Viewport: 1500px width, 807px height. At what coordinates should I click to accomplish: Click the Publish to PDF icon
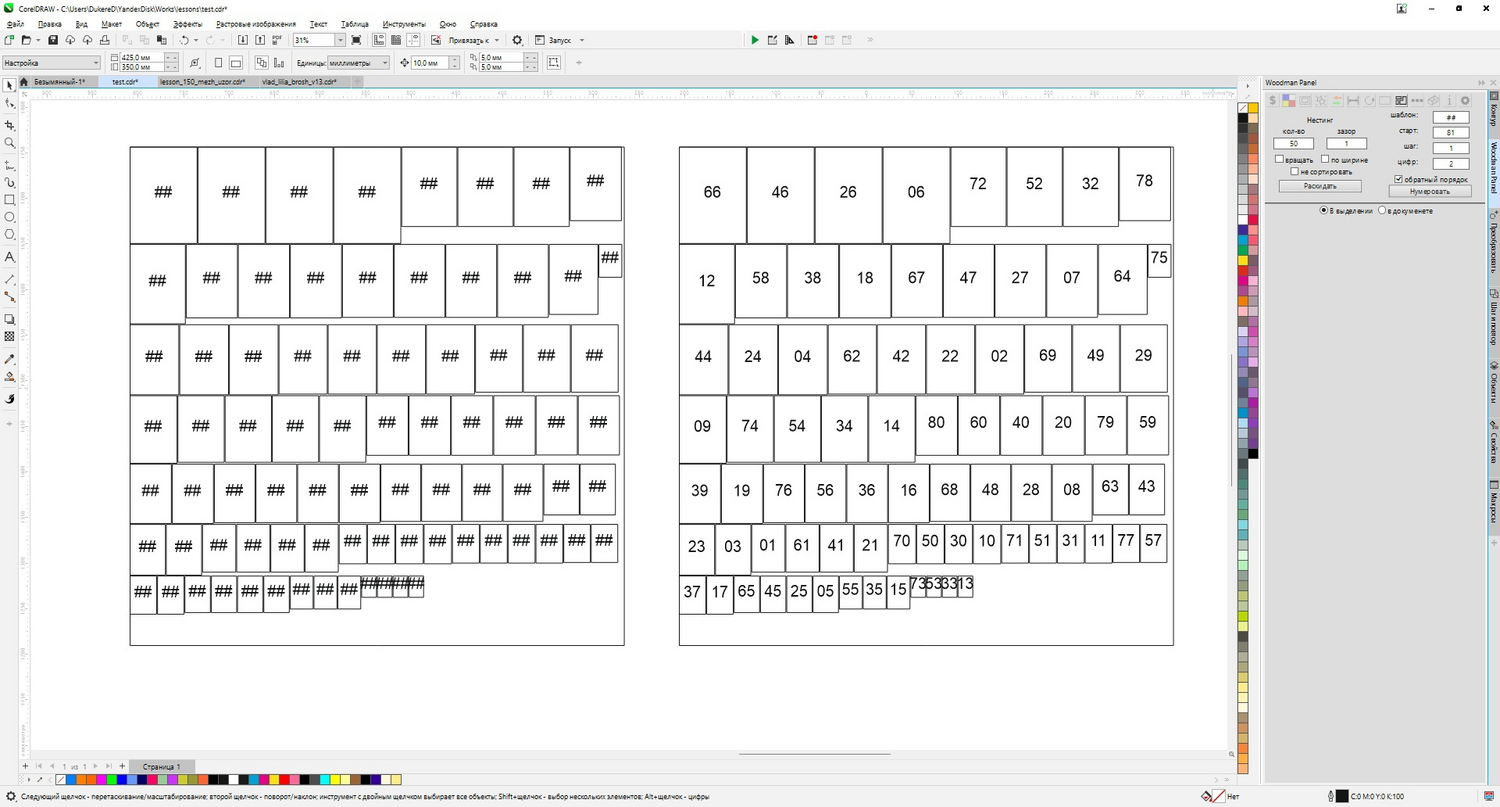(x=278, y=40)
